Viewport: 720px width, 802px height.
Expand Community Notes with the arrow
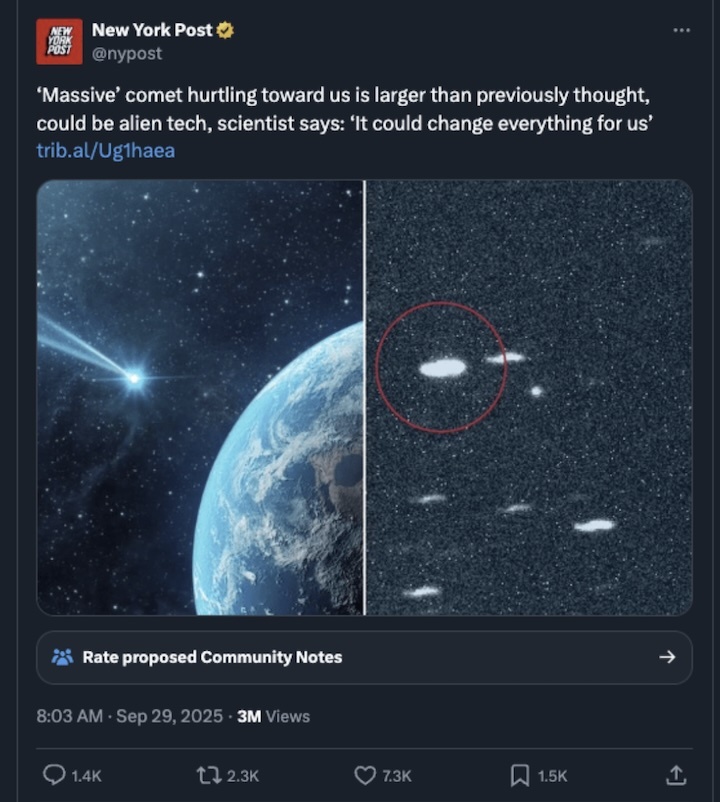pyautogui.click(x=668, y=657)
